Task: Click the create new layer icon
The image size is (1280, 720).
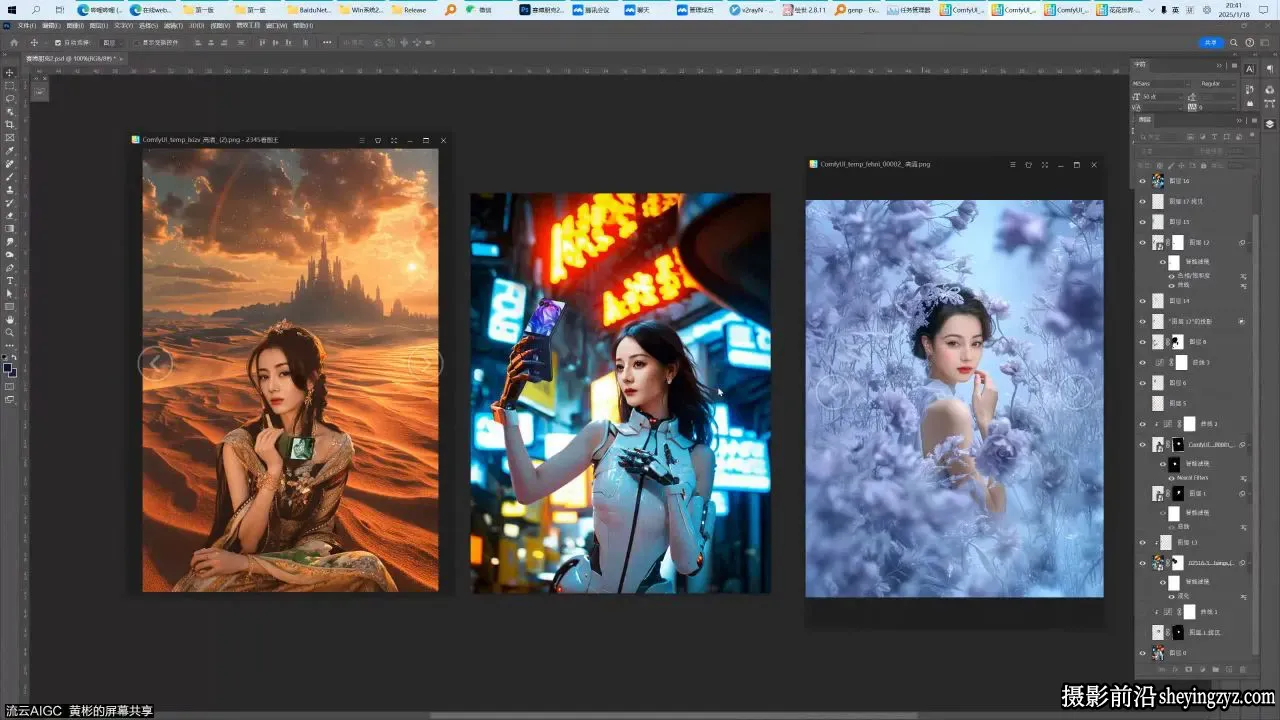Action: (x=1228, y=669)
